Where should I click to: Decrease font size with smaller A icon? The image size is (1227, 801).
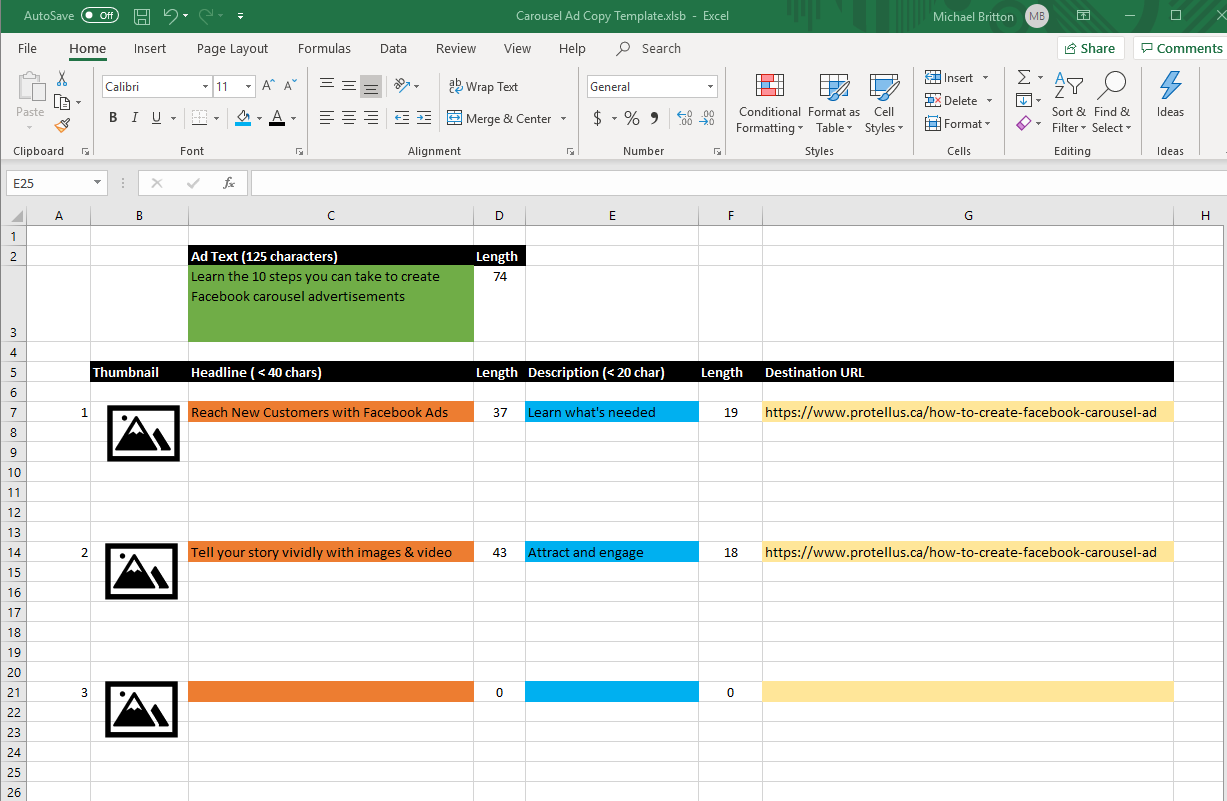click(290, 87)
